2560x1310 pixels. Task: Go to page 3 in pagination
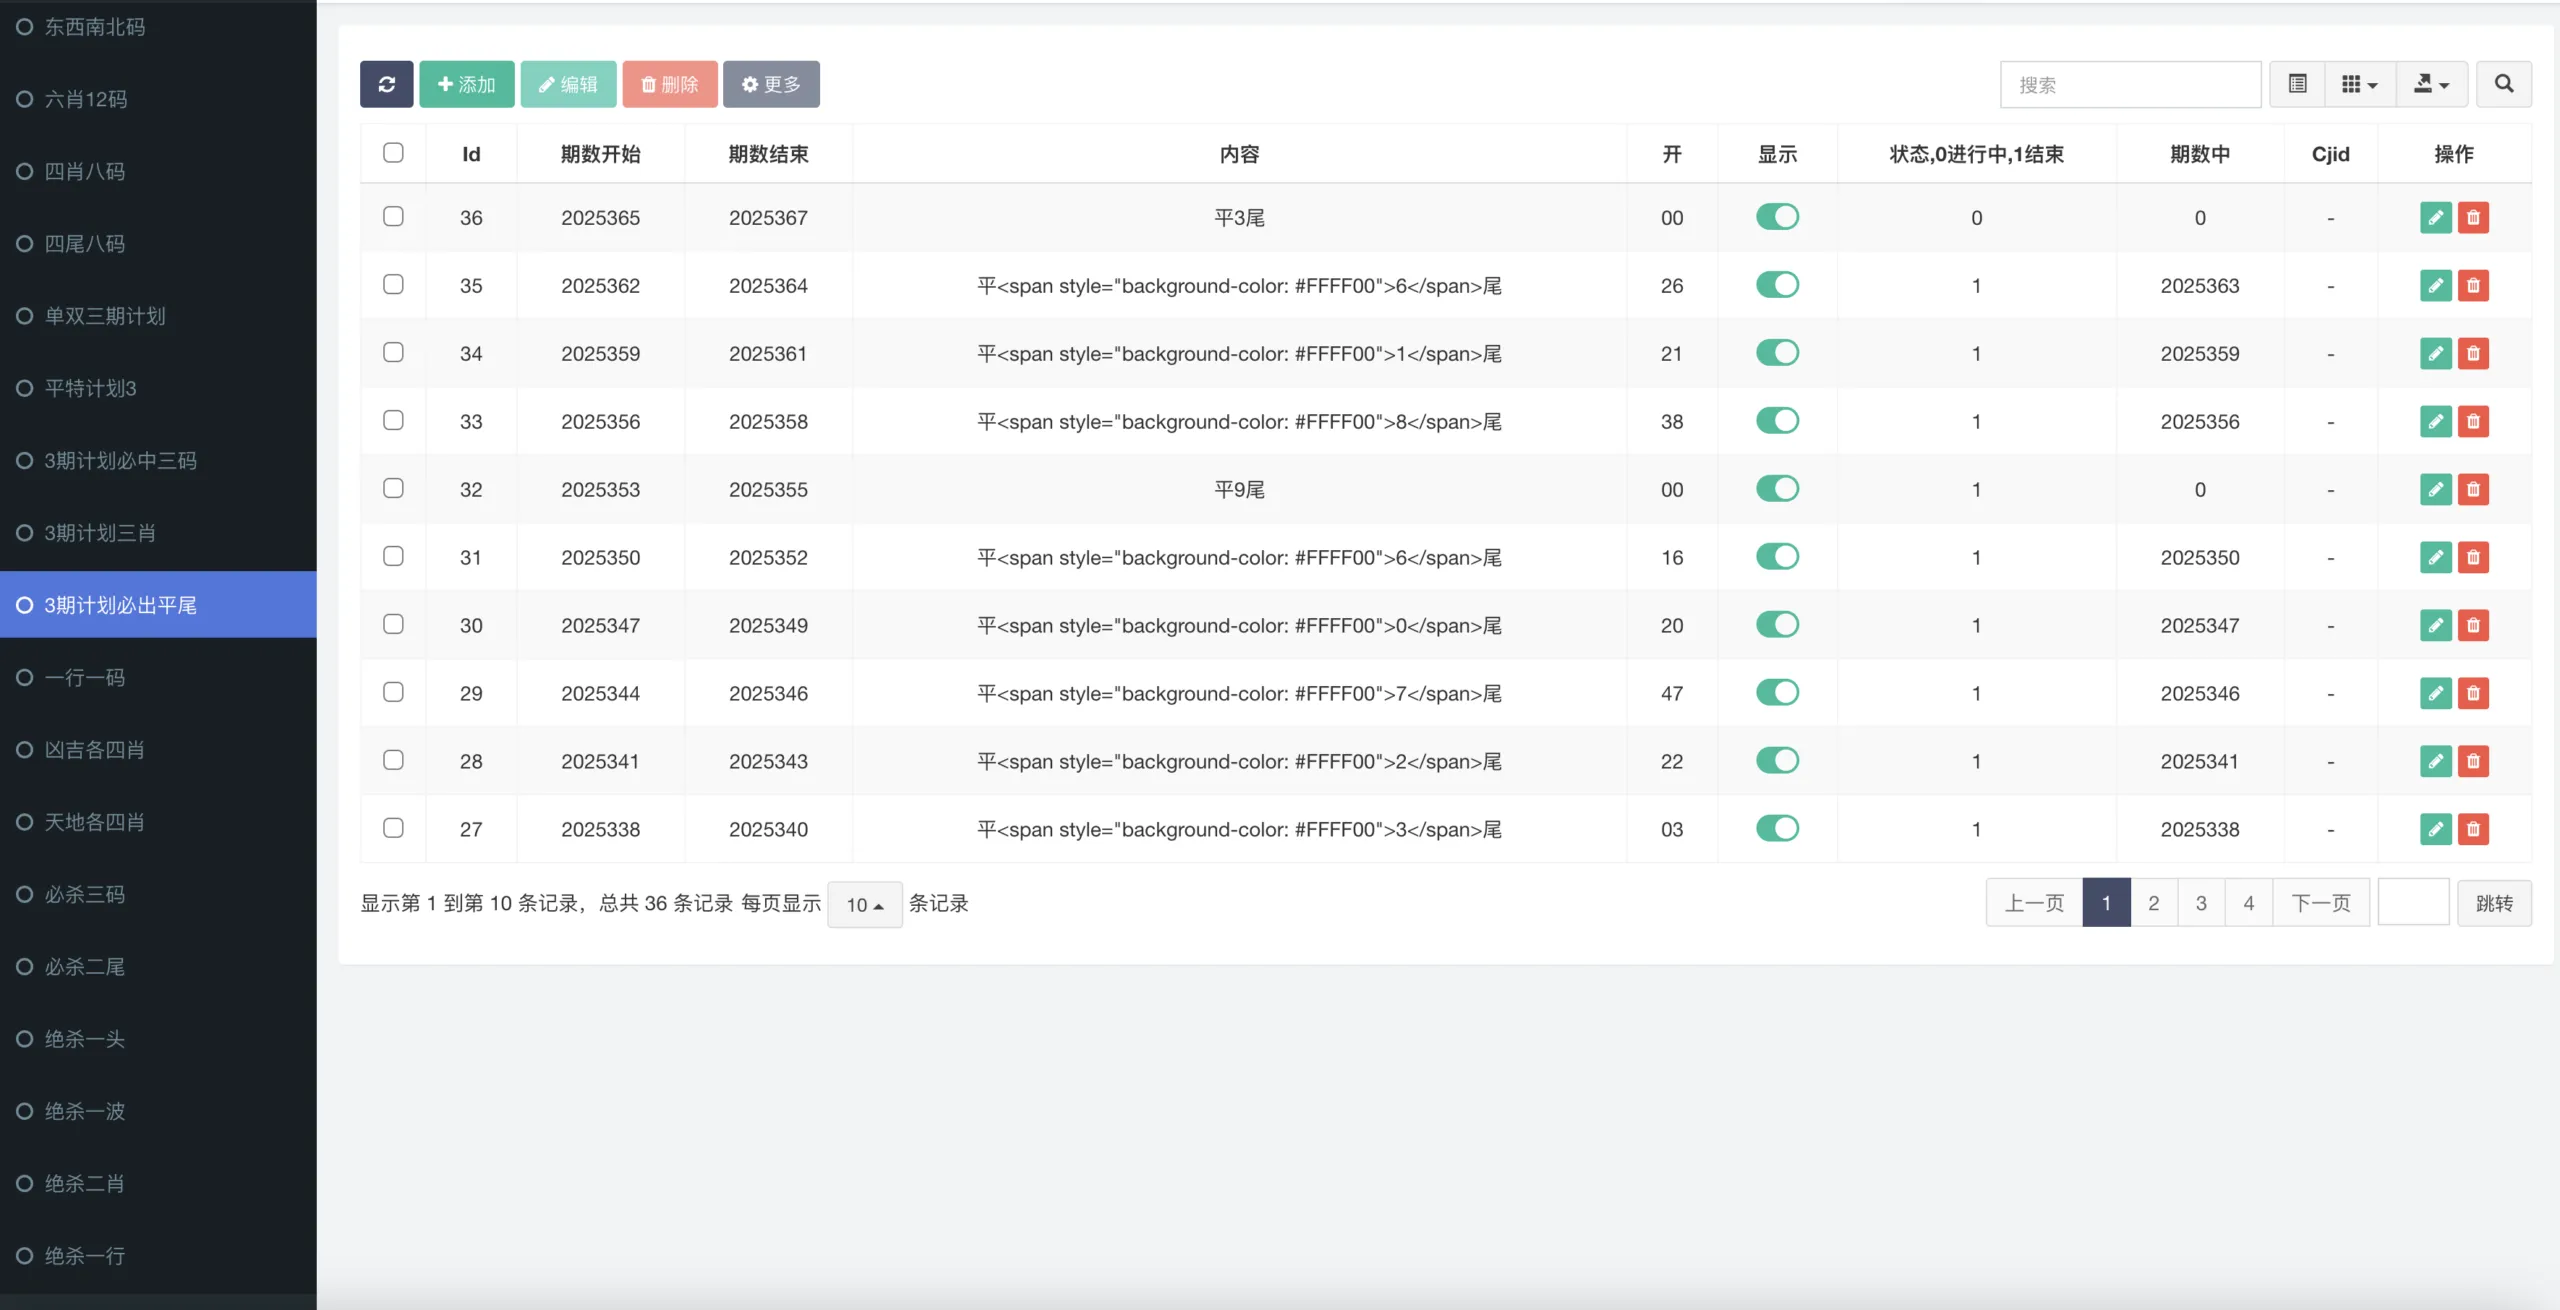pyautogui.click(x=2201, y=903)
